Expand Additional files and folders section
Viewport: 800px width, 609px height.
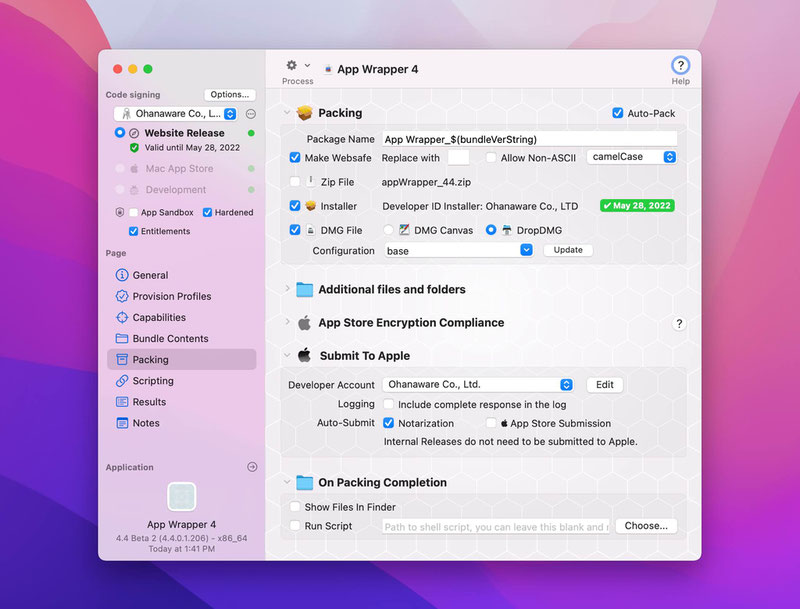point(287,289)
